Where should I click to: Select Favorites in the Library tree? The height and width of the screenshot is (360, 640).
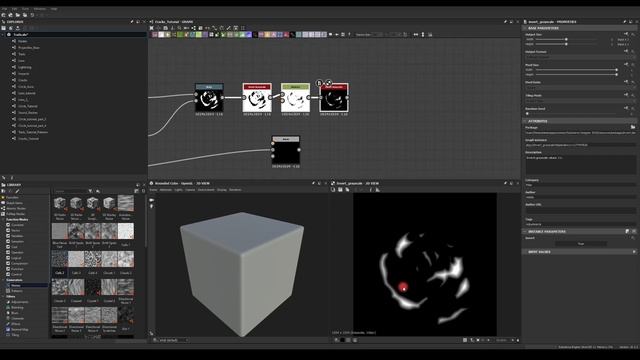[12, 198]
